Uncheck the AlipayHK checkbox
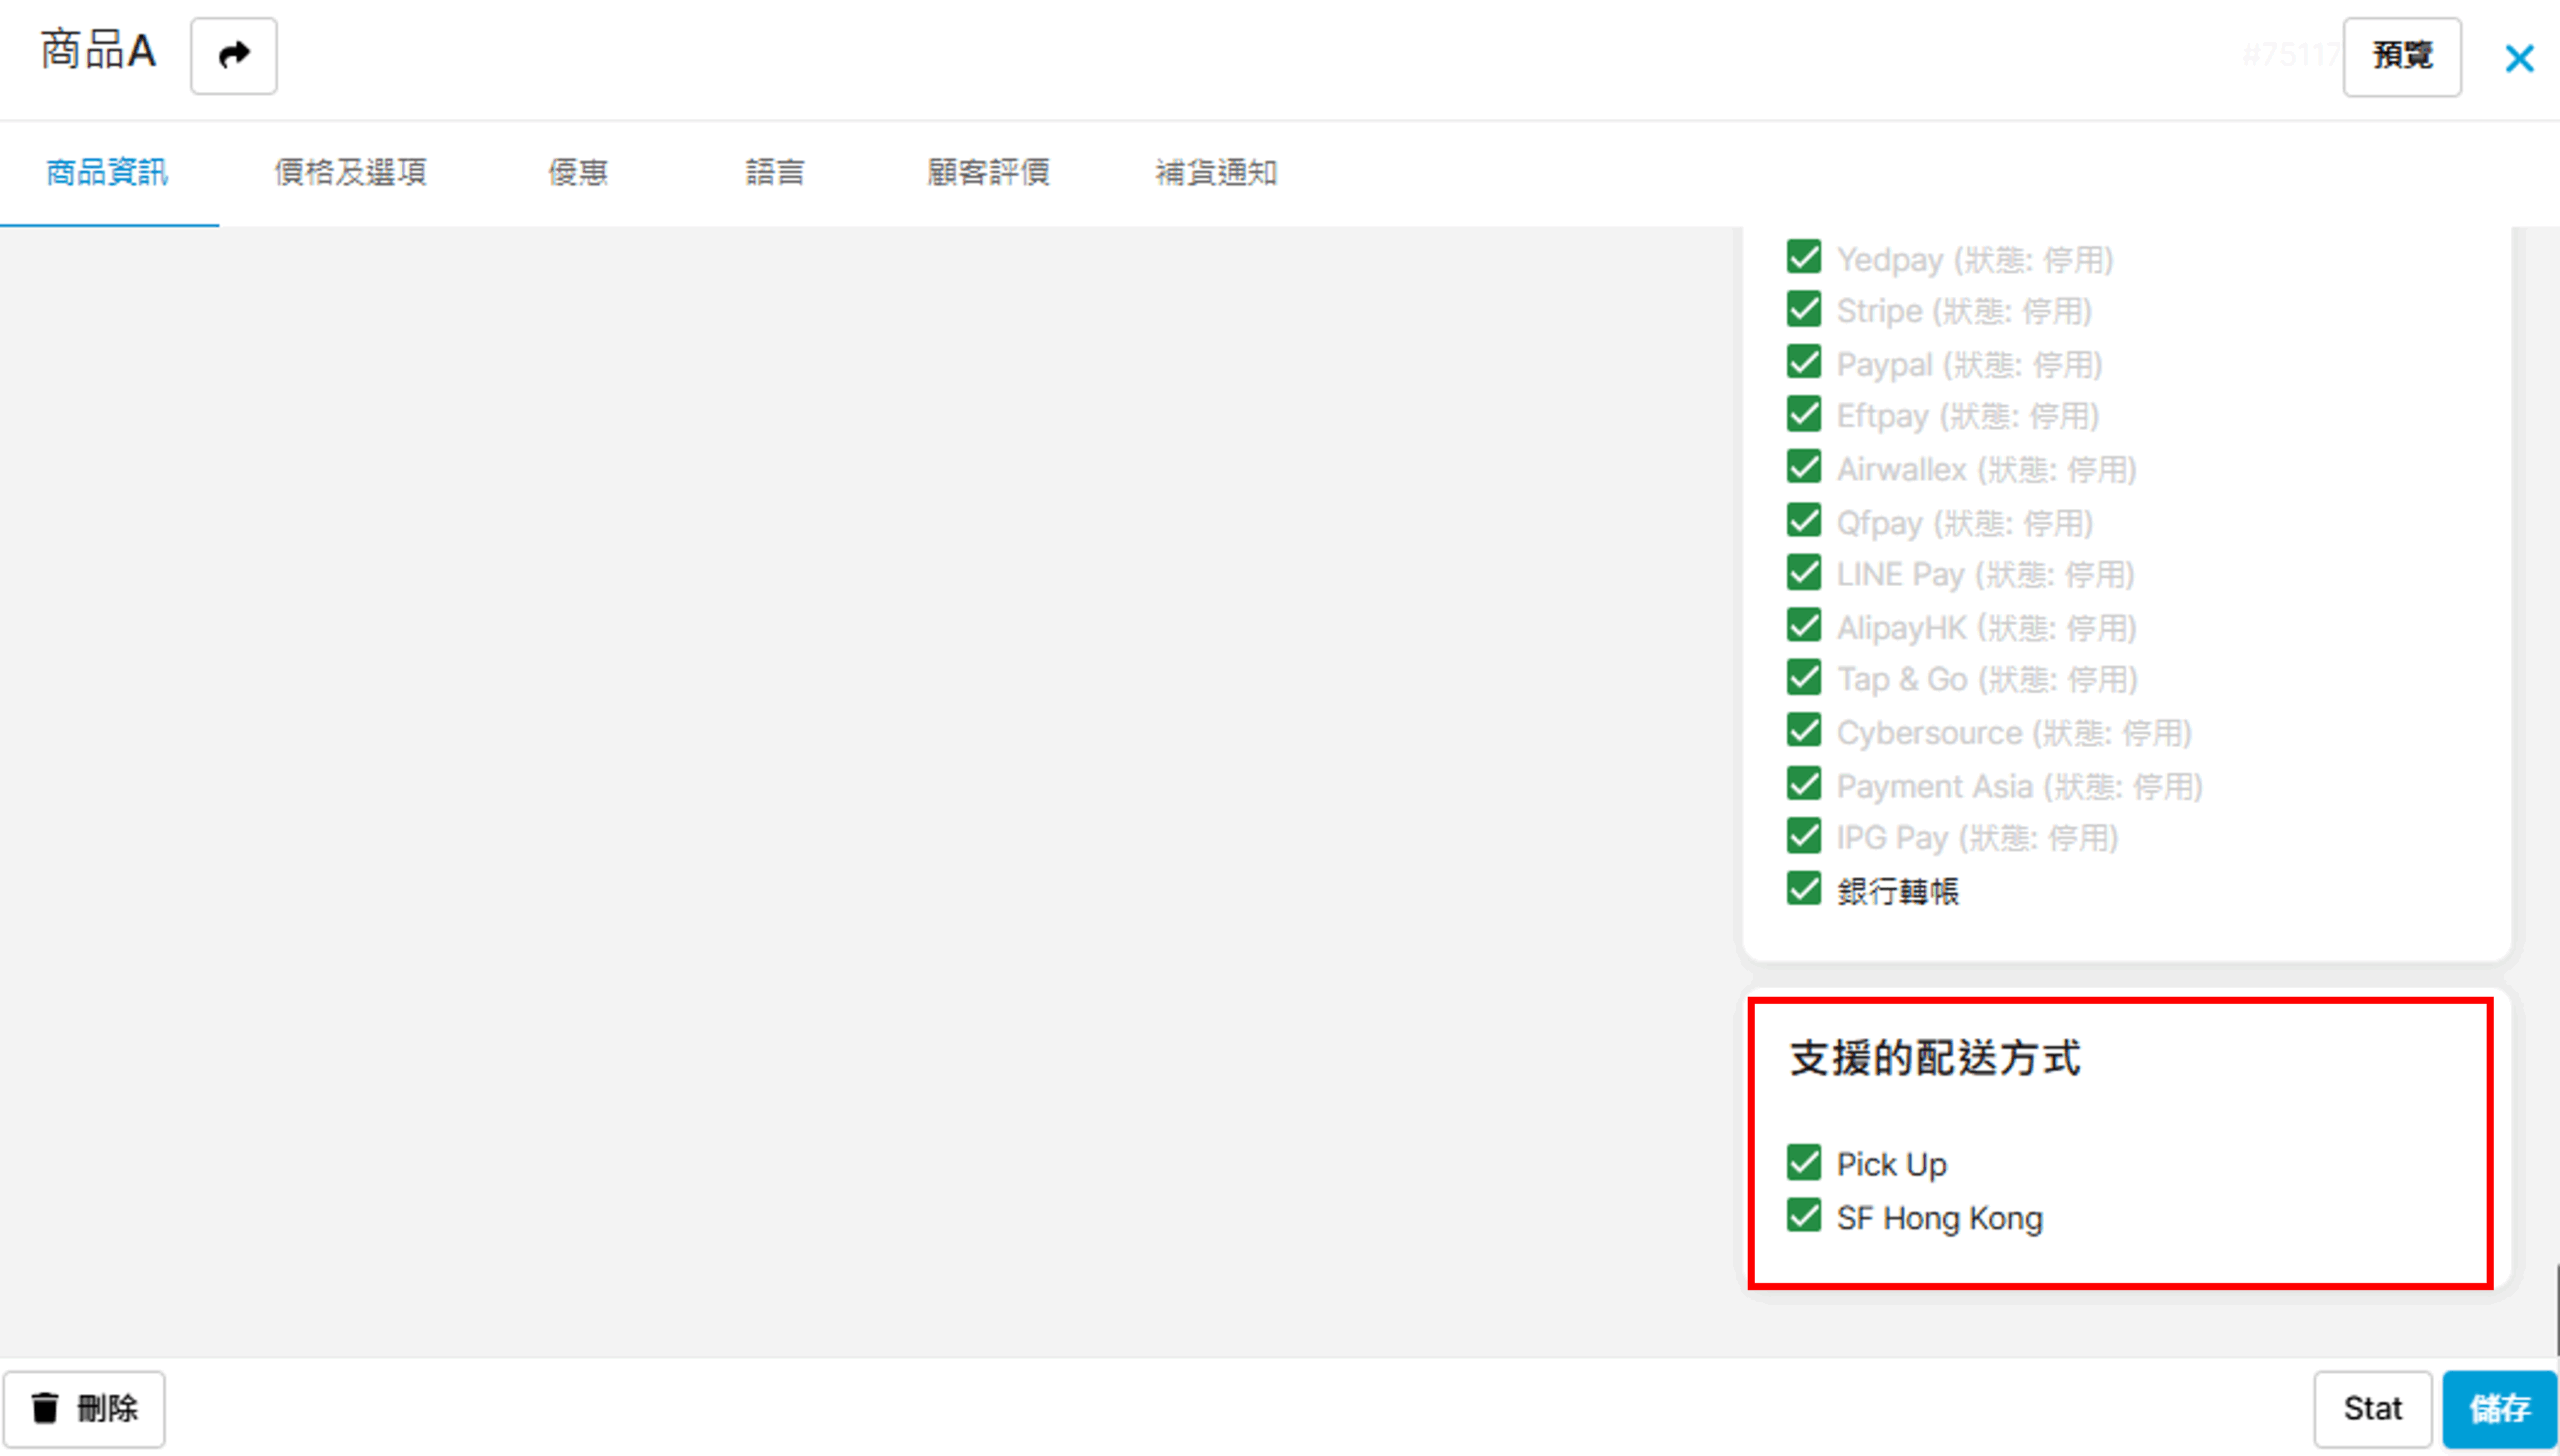The height and width of the screenshot is (1456, 2560). pyautogui.click(x=1803, y=626)
